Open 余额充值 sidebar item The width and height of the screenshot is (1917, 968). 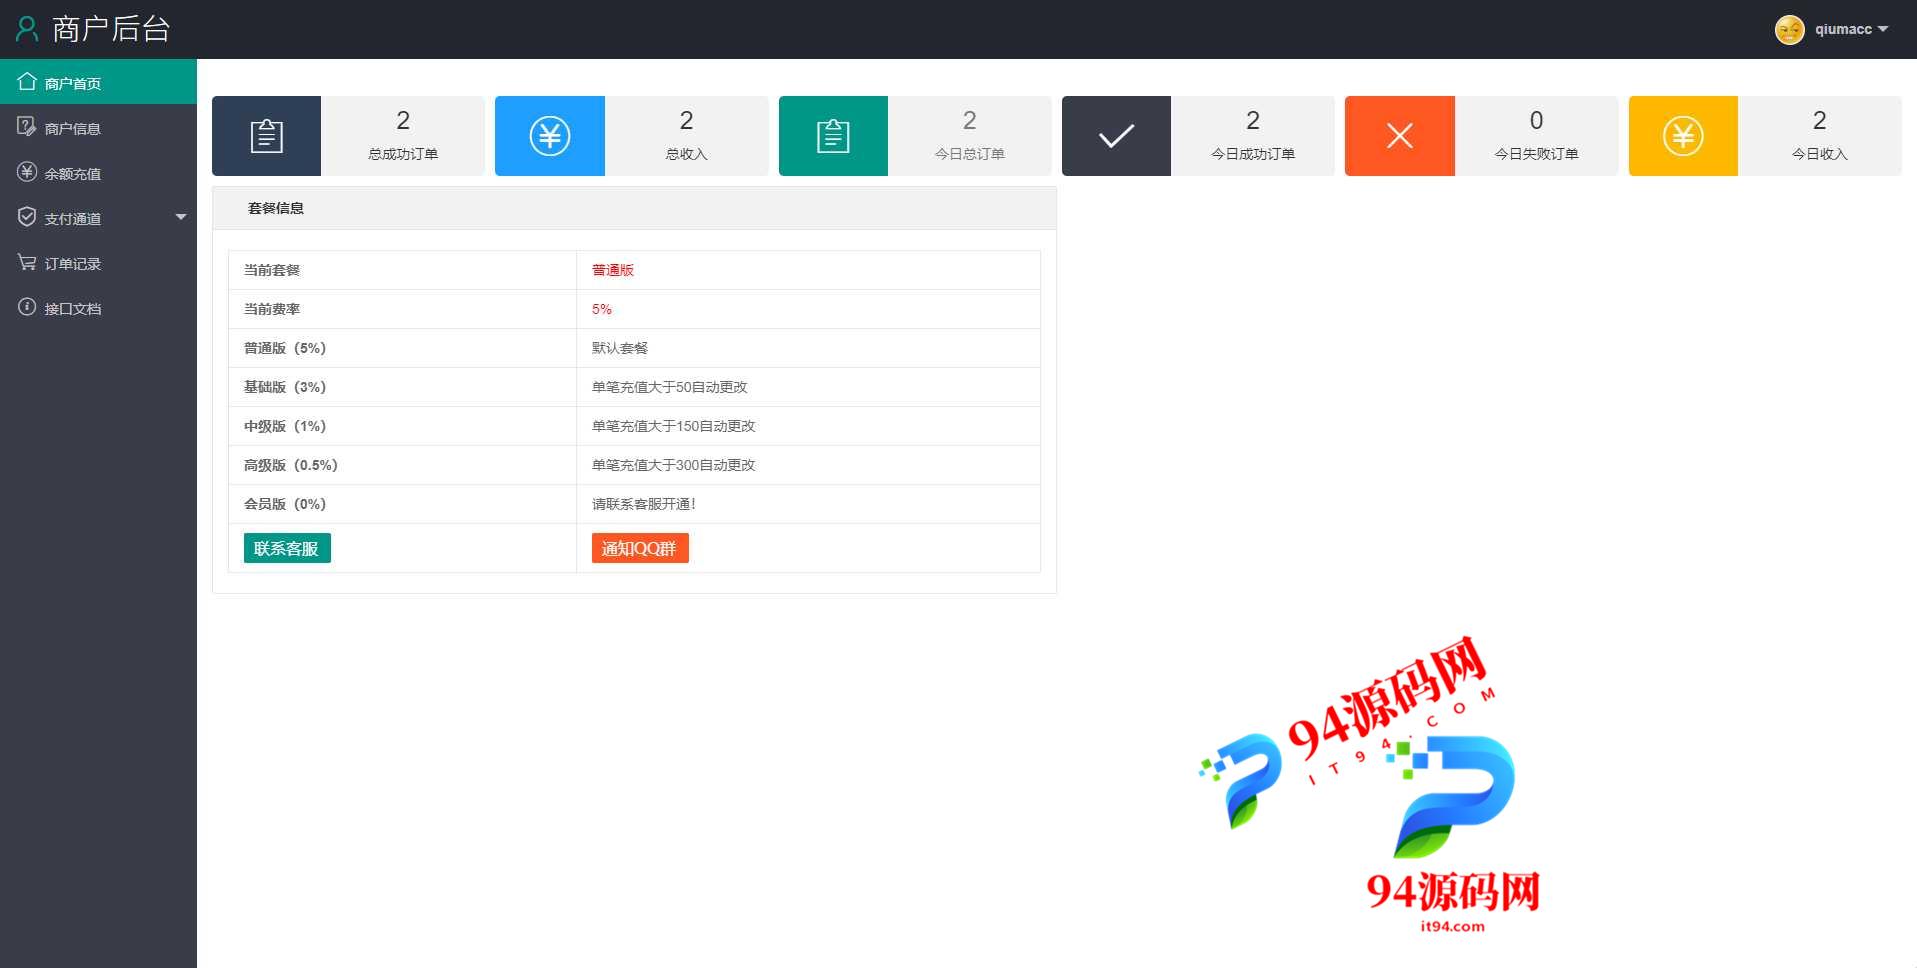click(x=98, y=172)
